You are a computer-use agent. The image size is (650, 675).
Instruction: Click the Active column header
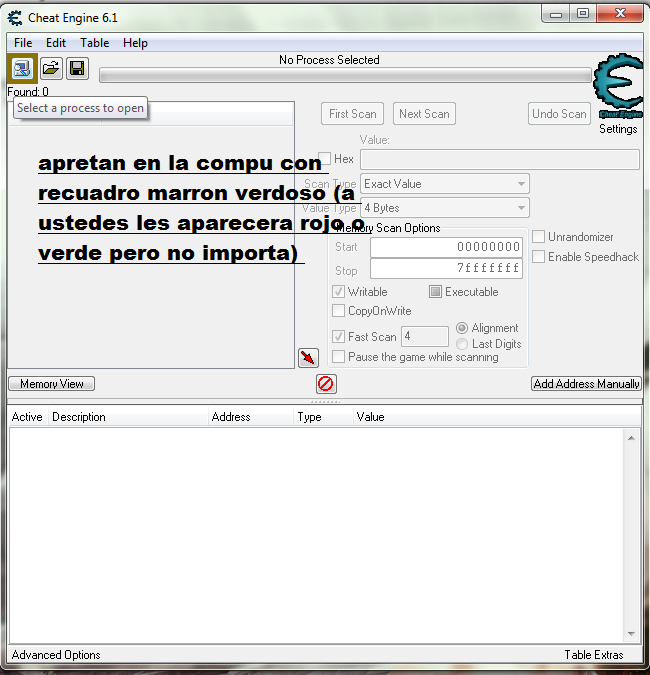point(28,417)
